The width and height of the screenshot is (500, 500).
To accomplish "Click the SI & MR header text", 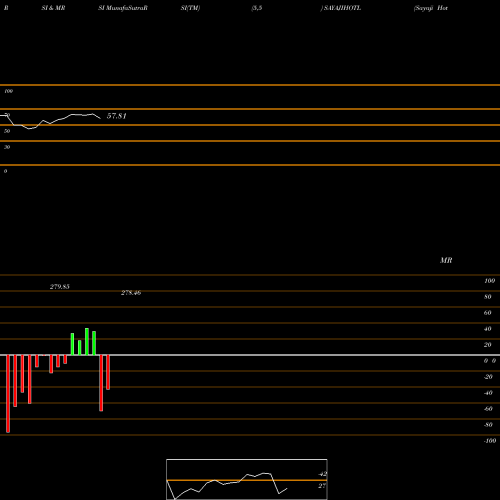I will coord(53,8).
